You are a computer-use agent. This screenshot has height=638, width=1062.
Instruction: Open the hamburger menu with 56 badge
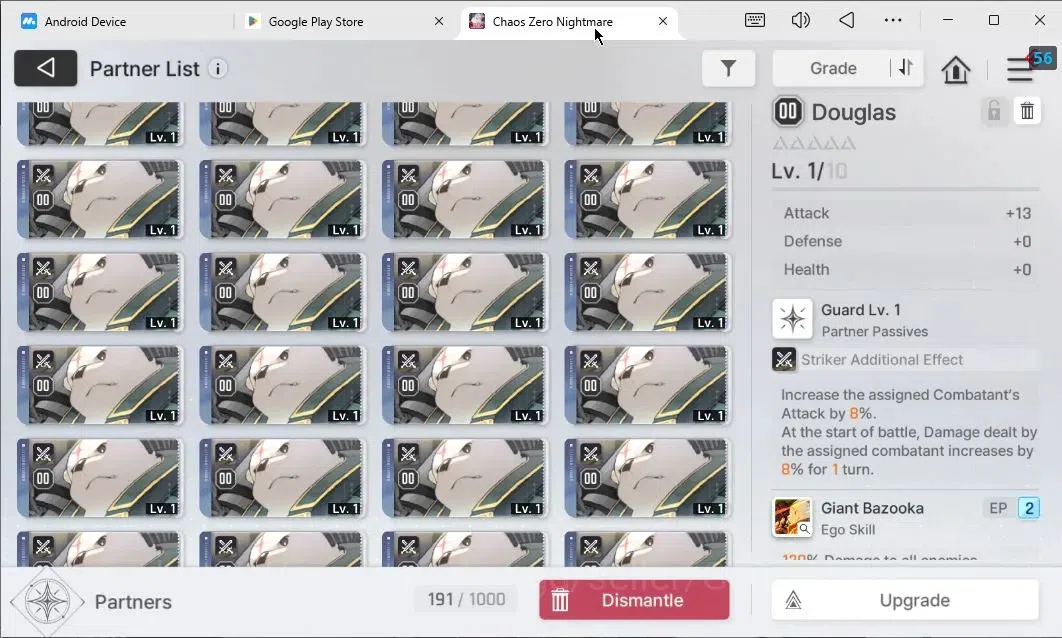[1020, 68]
